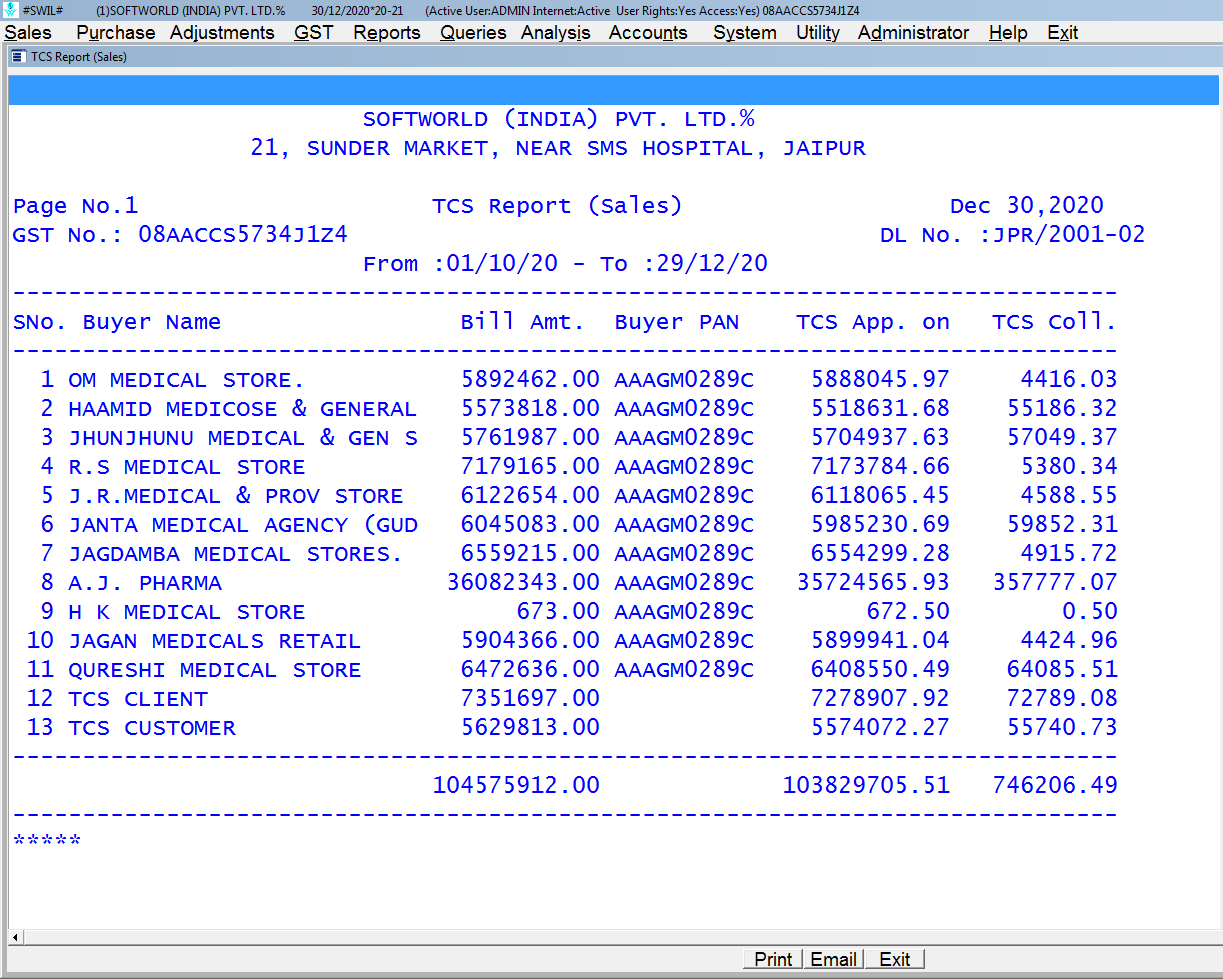Click Exit in the menu bar
This screenshot has height=979, width=1223.
(x=1062, y=33)
